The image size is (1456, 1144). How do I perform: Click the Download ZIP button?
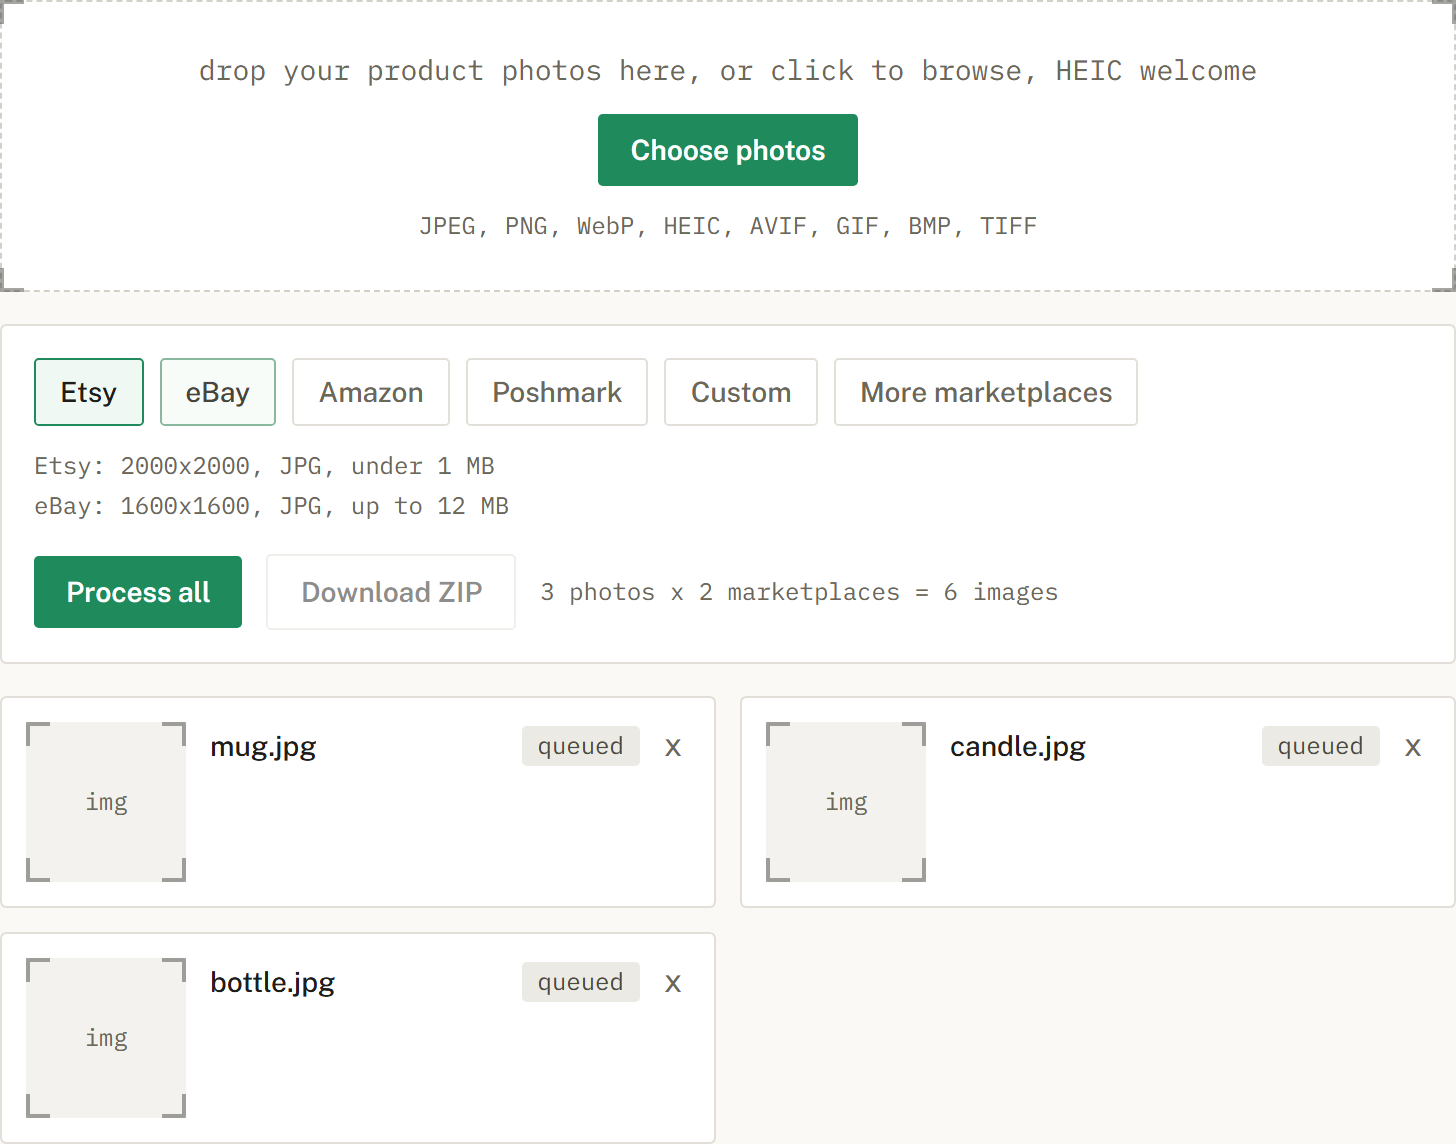tap(391, 592)
